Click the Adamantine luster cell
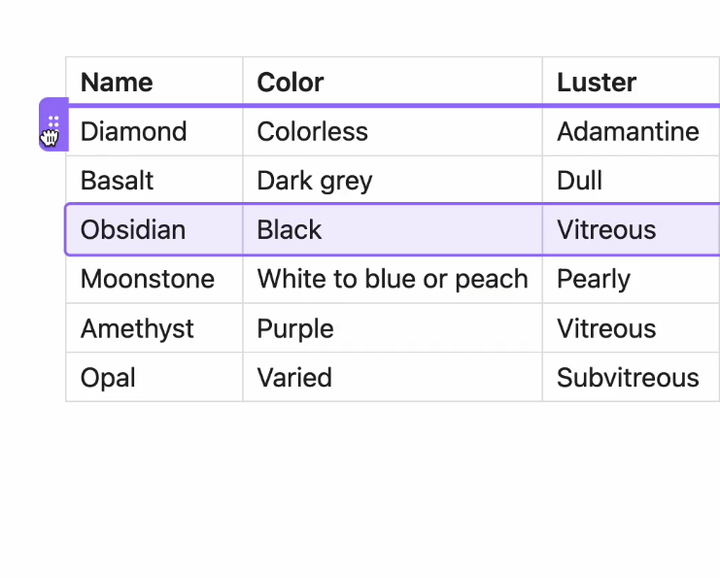Screen dimensions: 720x578 pyautogui.click(x=628, y=131)
